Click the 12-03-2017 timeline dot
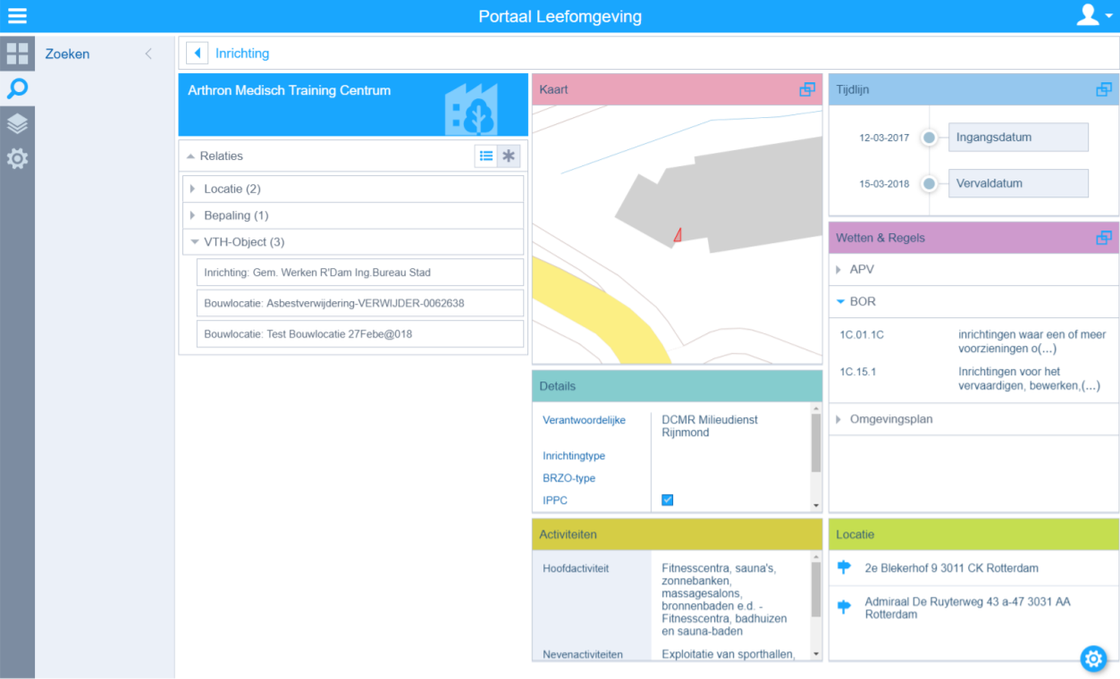The image size is (1120, 679). [x=929, y=137]
